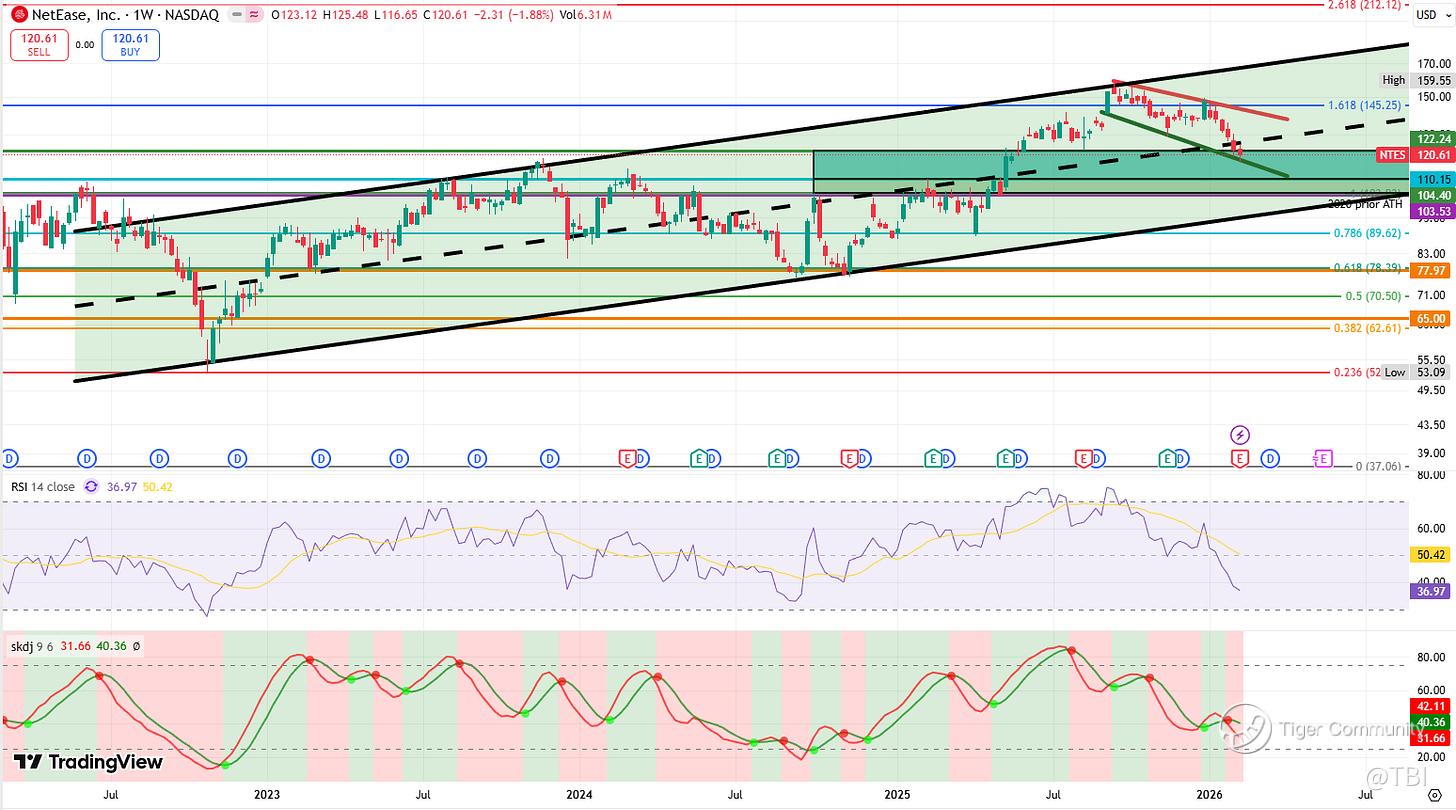Screen dimensions: 1456x810
Task: Click the NetEase red logo icon
Action: pos(19,15)
